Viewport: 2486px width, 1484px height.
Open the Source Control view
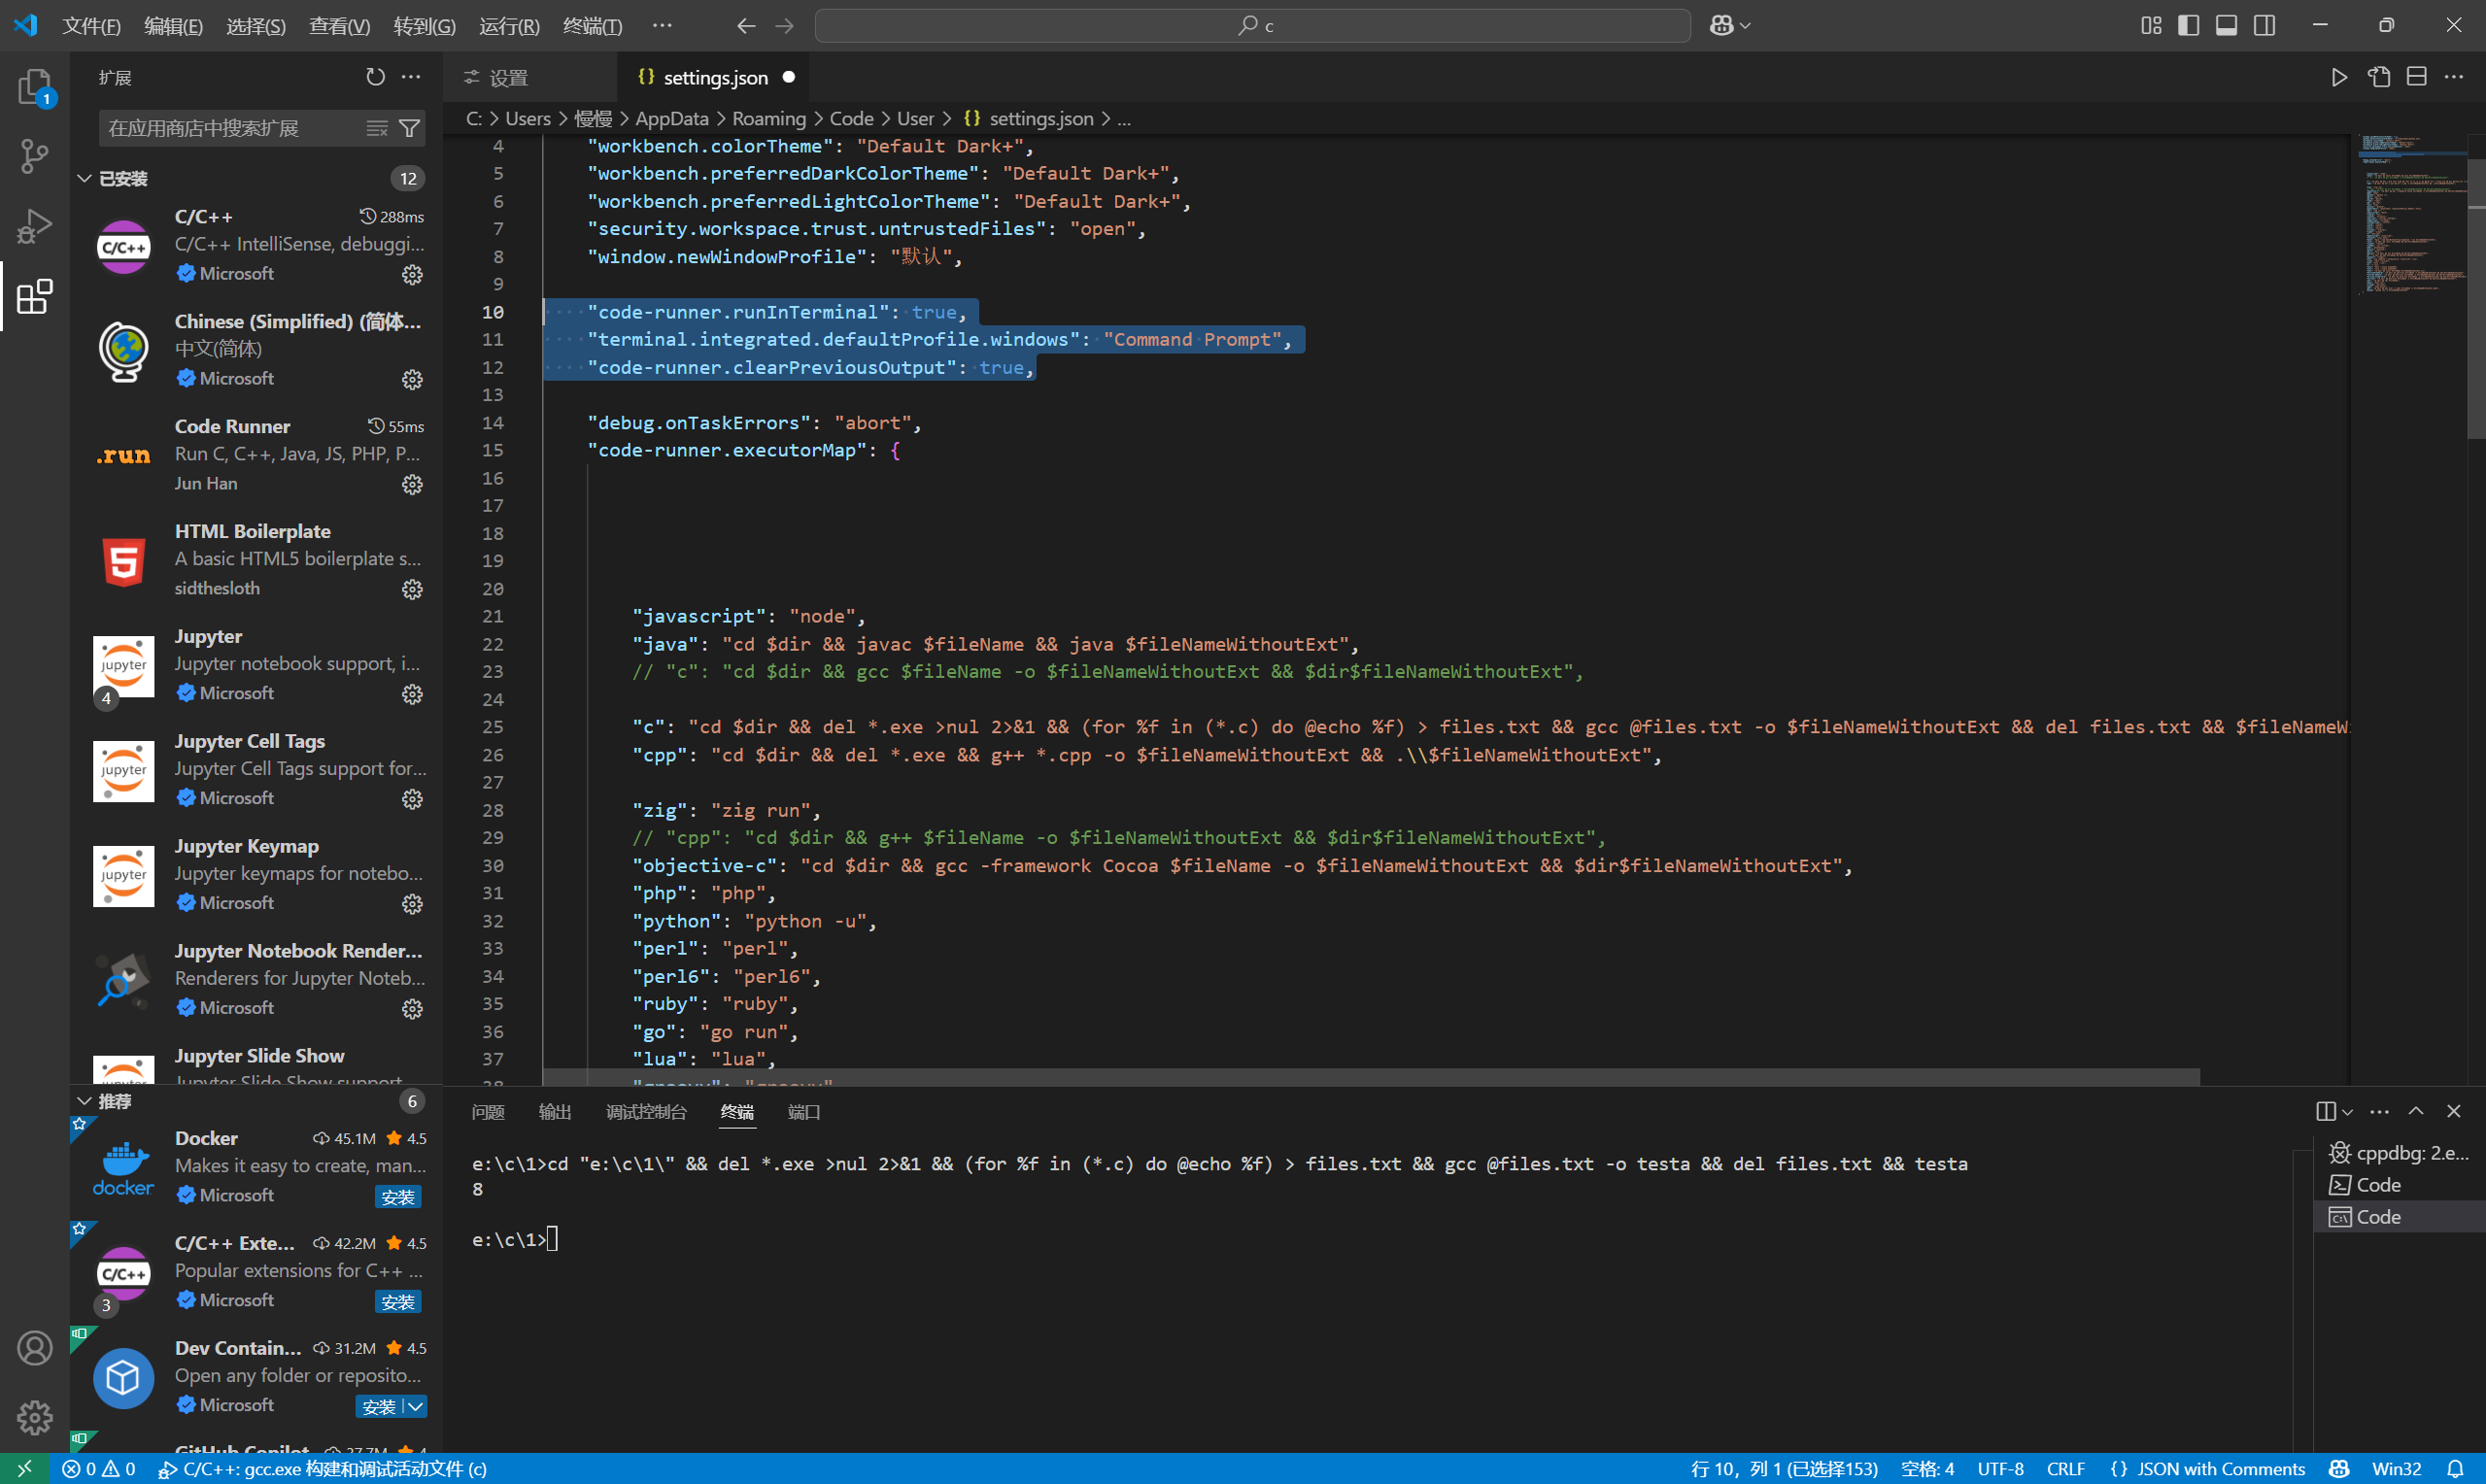coord(34,156)
